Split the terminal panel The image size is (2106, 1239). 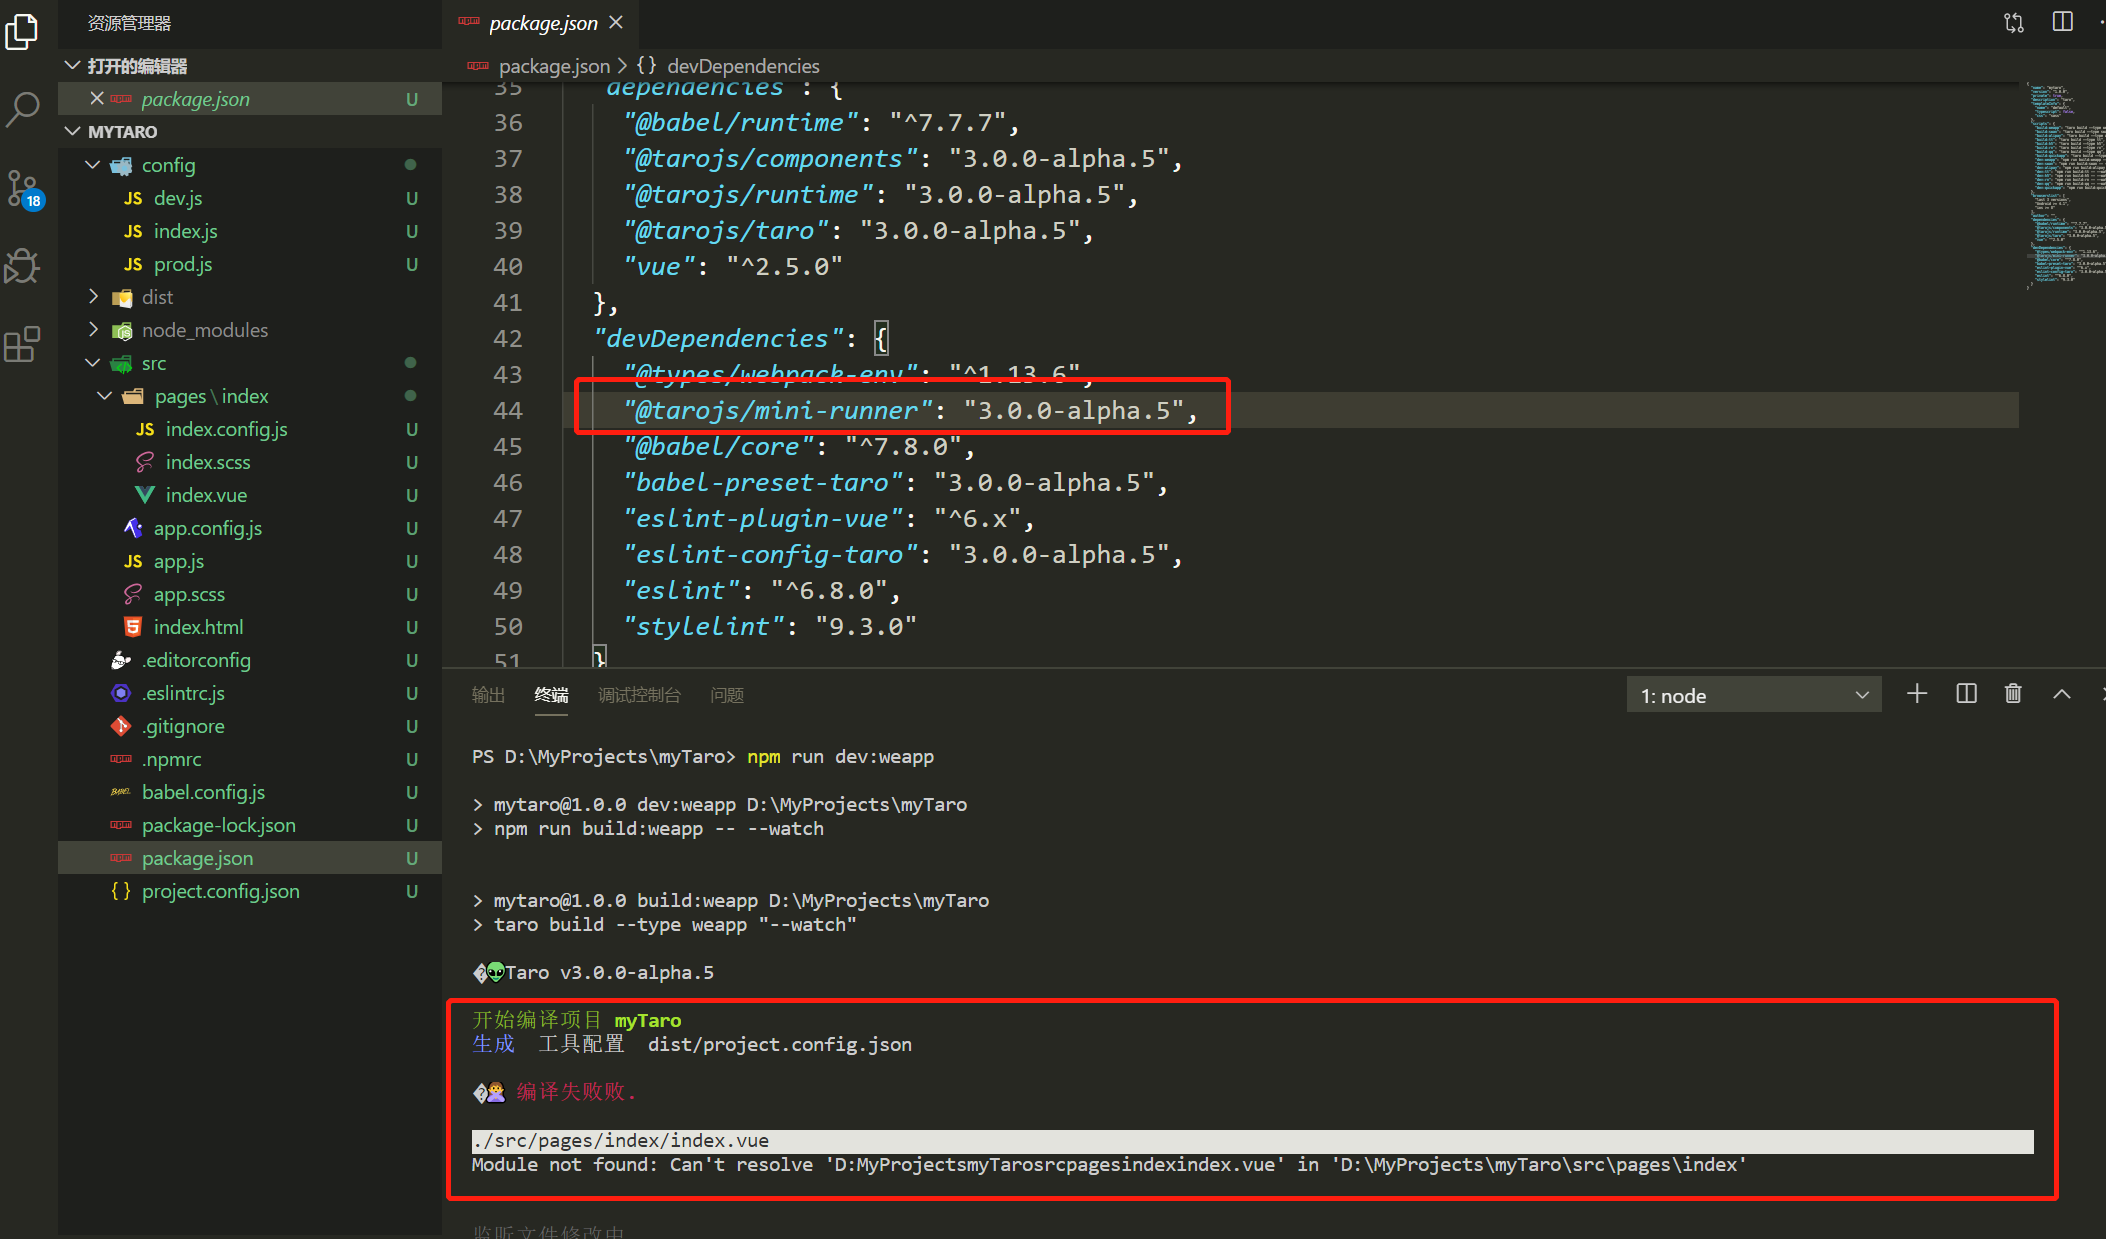point(1966,694)
